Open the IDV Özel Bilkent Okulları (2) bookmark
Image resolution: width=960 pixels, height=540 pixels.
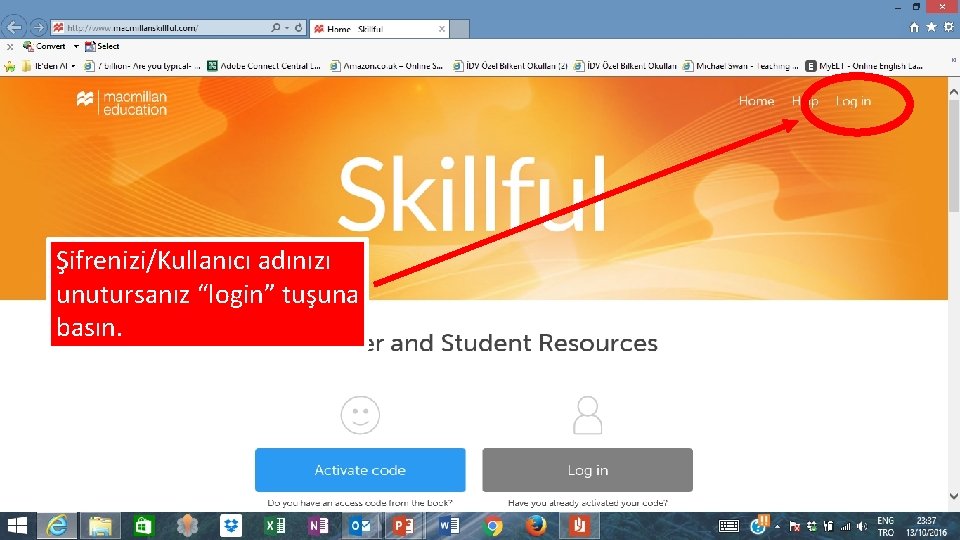pos(510,66)
